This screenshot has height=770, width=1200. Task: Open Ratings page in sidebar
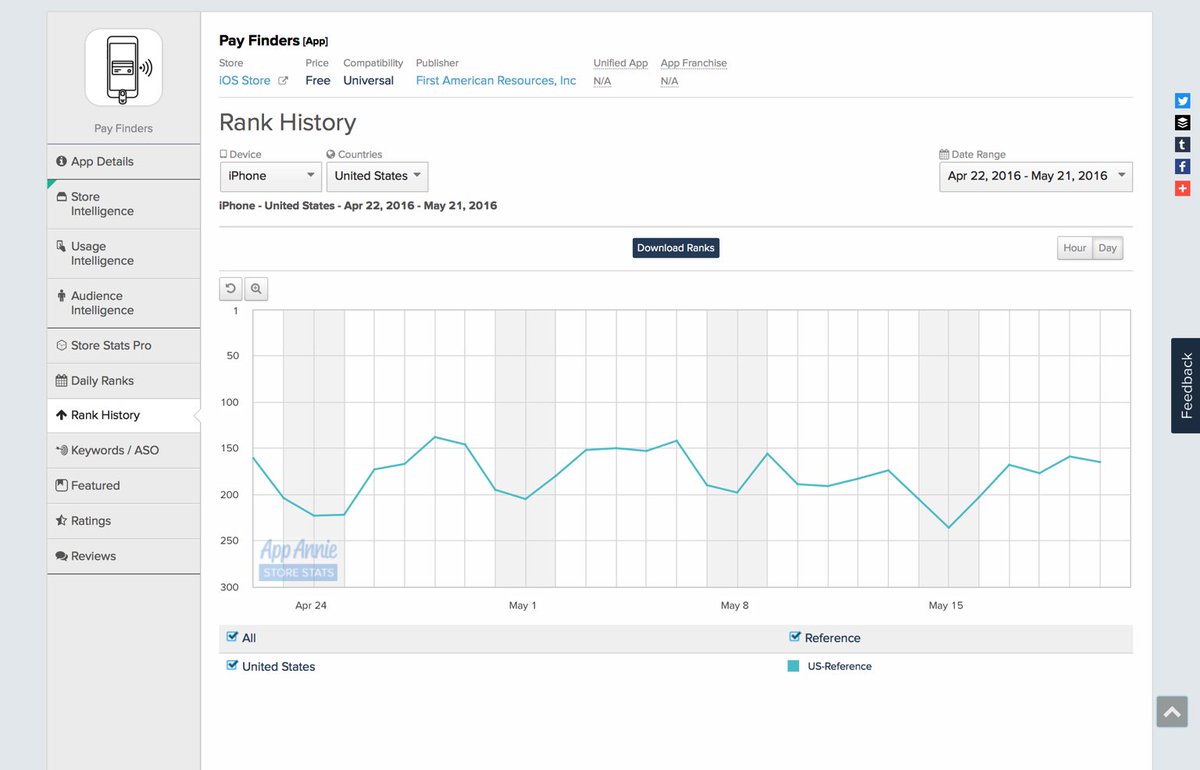pyautogui.click(x=123, y=521)
